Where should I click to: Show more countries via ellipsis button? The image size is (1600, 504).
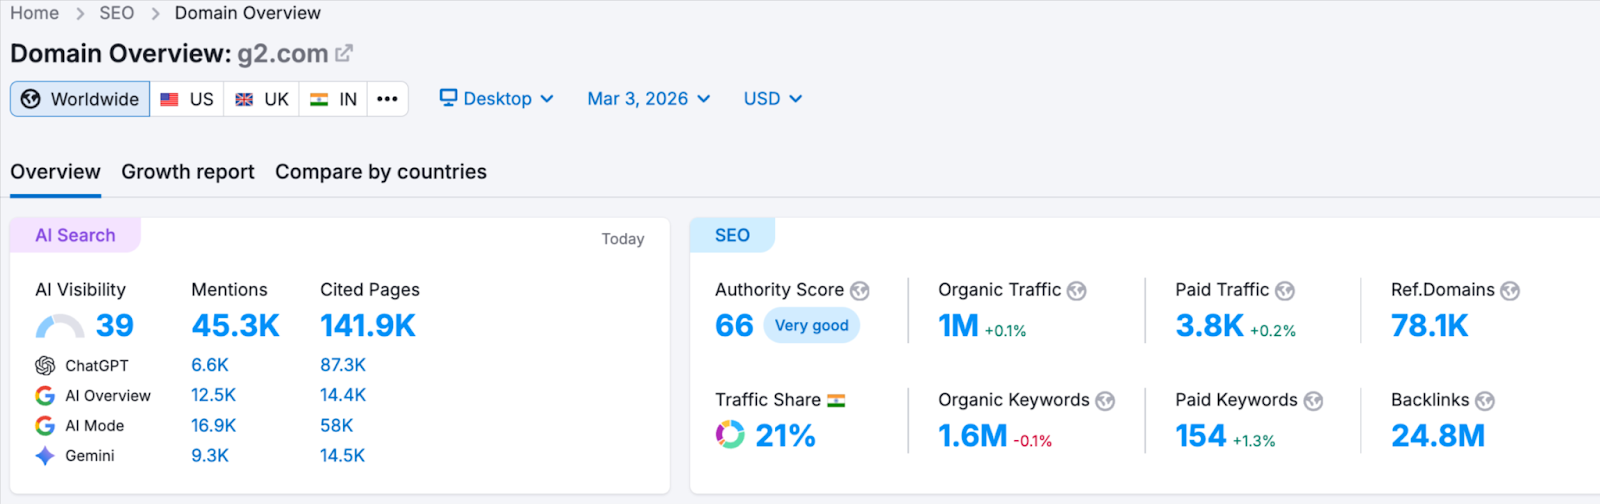coord(387,99)
